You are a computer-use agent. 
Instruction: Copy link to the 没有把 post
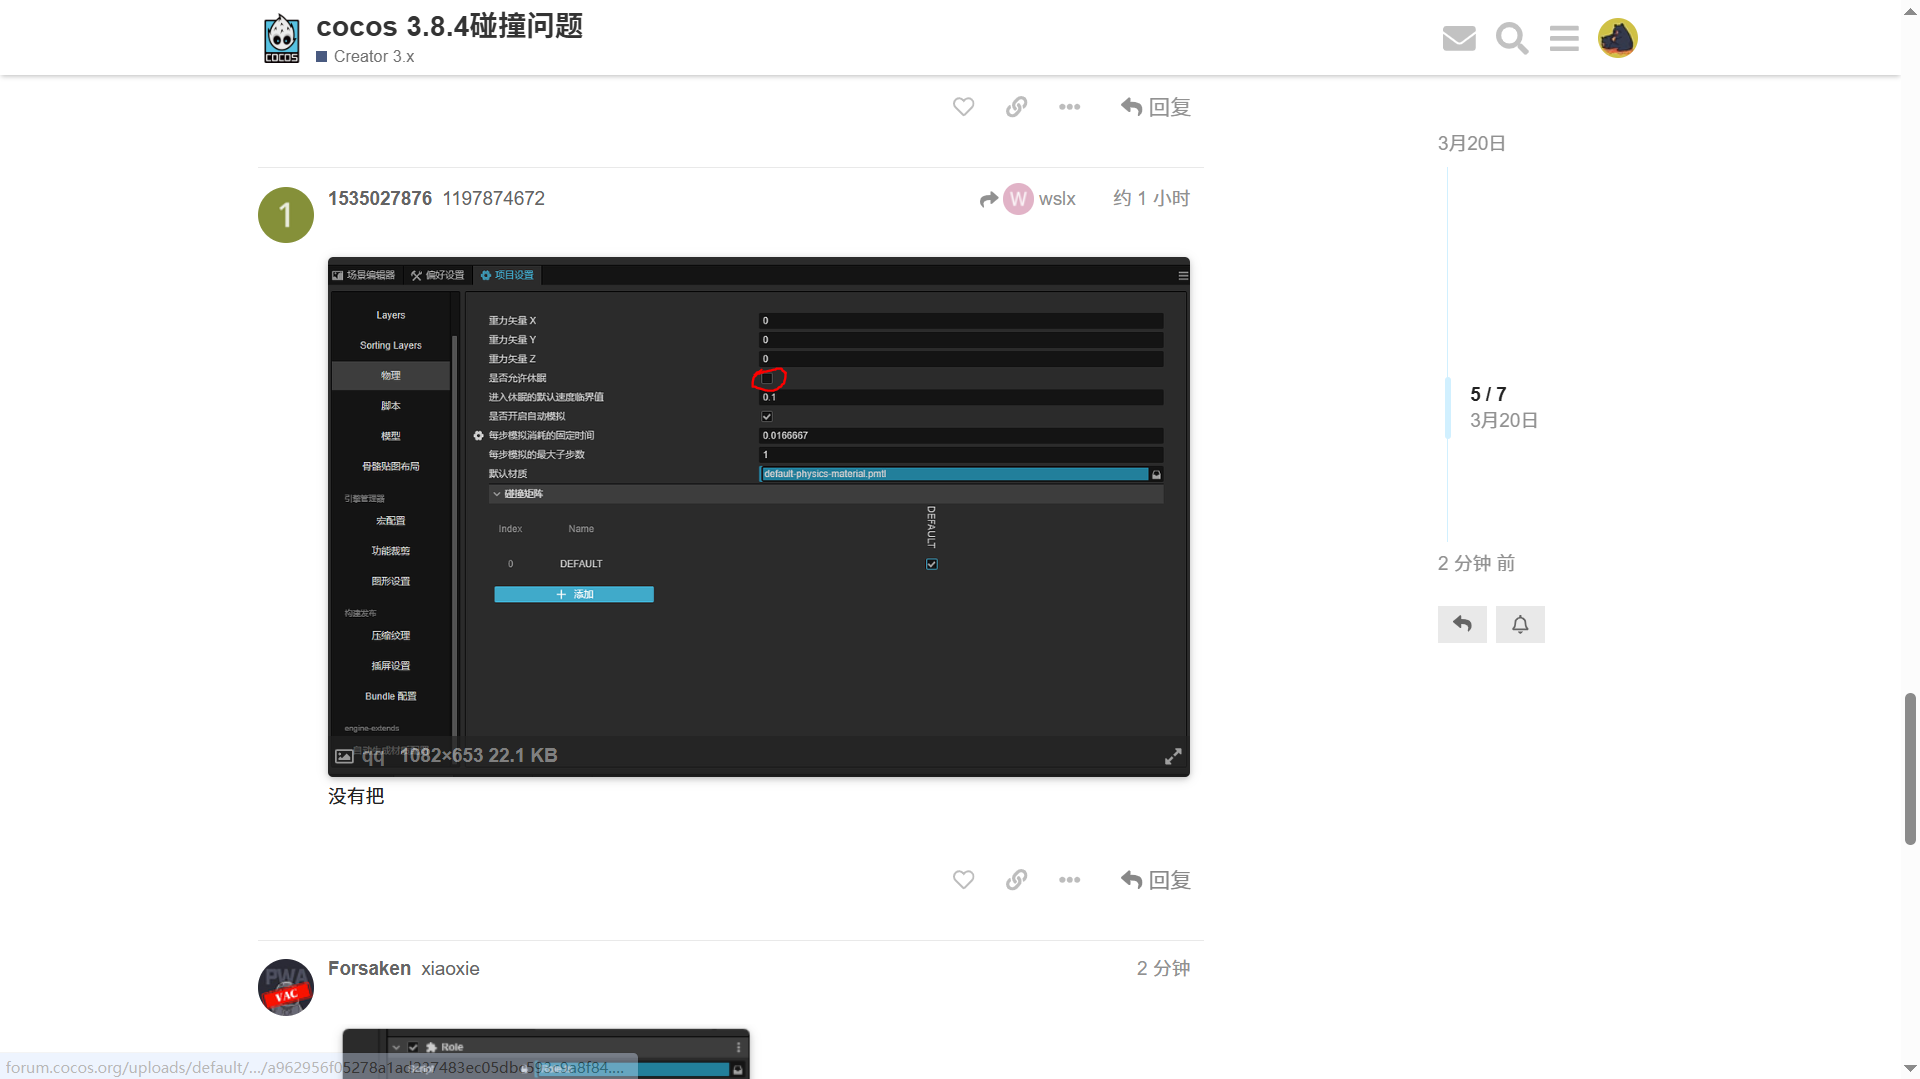click(1016, 880)
